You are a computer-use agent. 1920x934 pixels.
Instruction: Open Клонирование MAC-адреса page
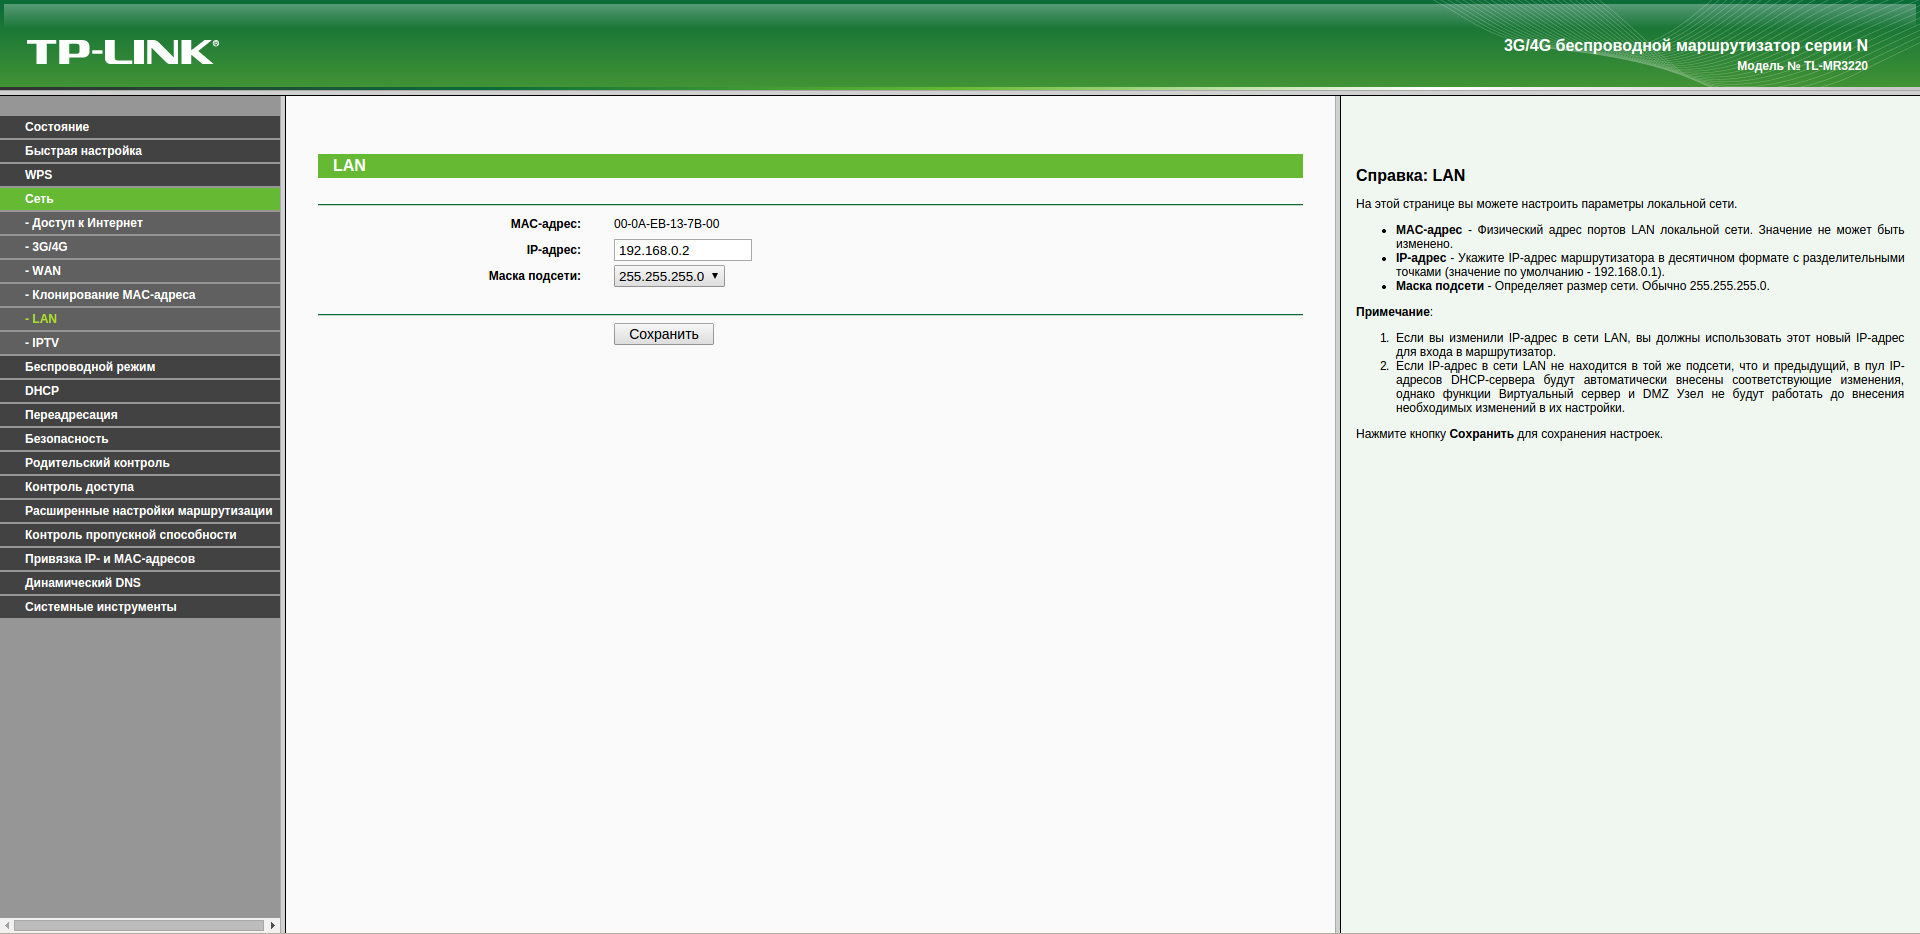[140, 295]
